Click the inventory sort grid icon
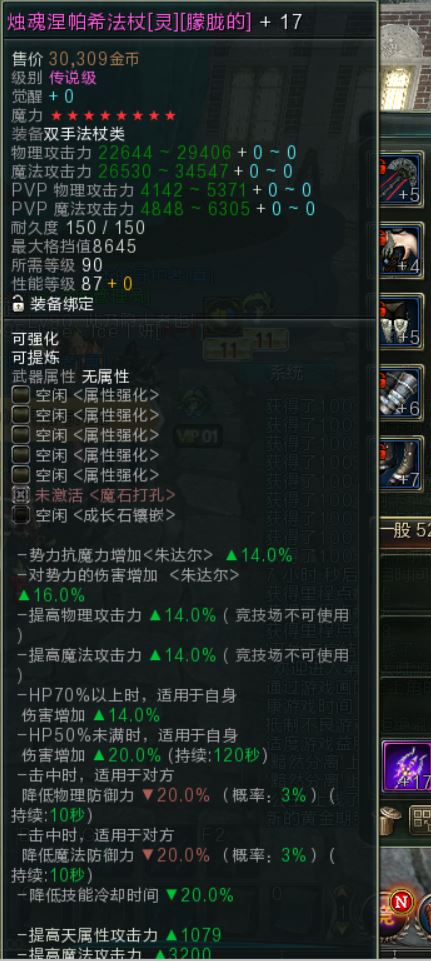The width and height of the screenshot is (431, 961). pos(421,819)
